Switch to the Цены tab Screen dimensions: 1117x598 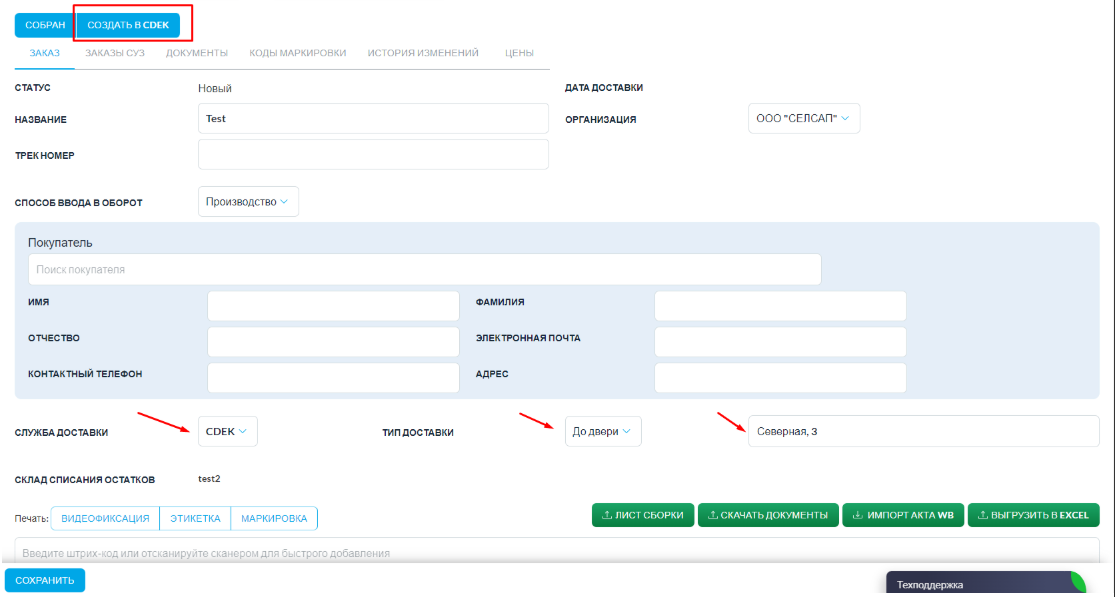[519, 52]
